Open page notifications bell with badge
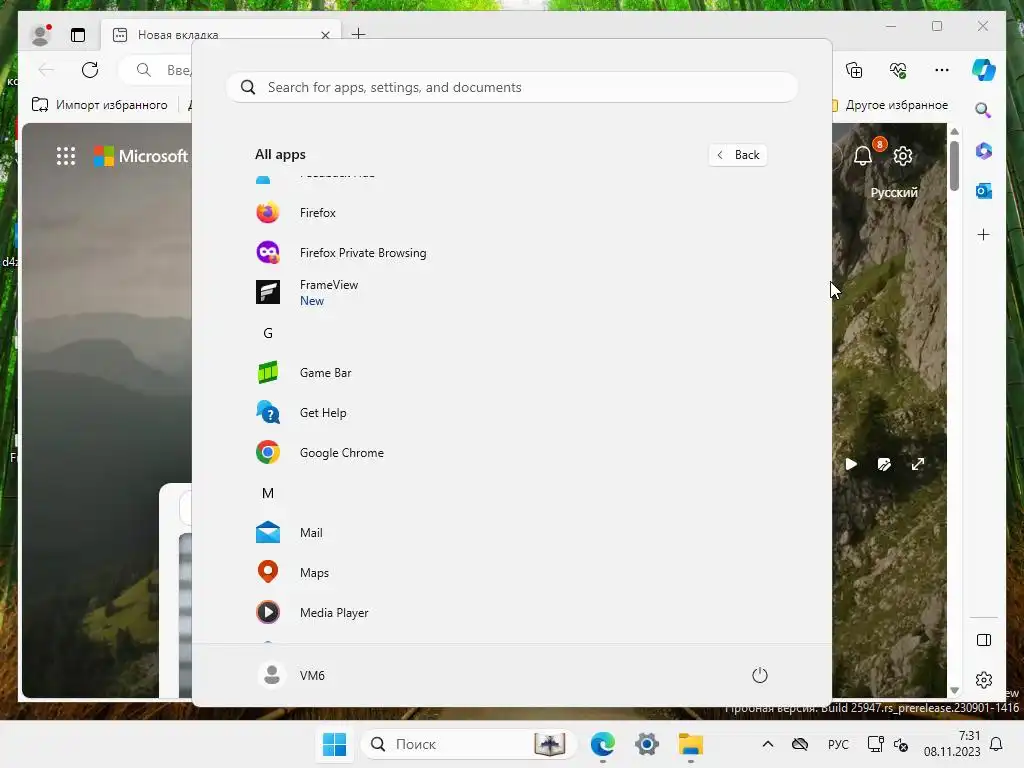This screenshot has width=1024, height=768. click(x=865, y=155)
